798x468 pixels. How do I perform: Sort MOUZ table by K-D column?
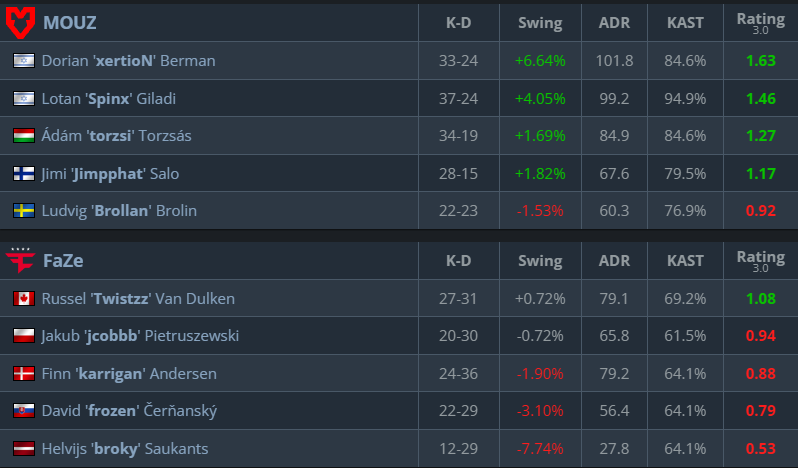click(459, 23)
